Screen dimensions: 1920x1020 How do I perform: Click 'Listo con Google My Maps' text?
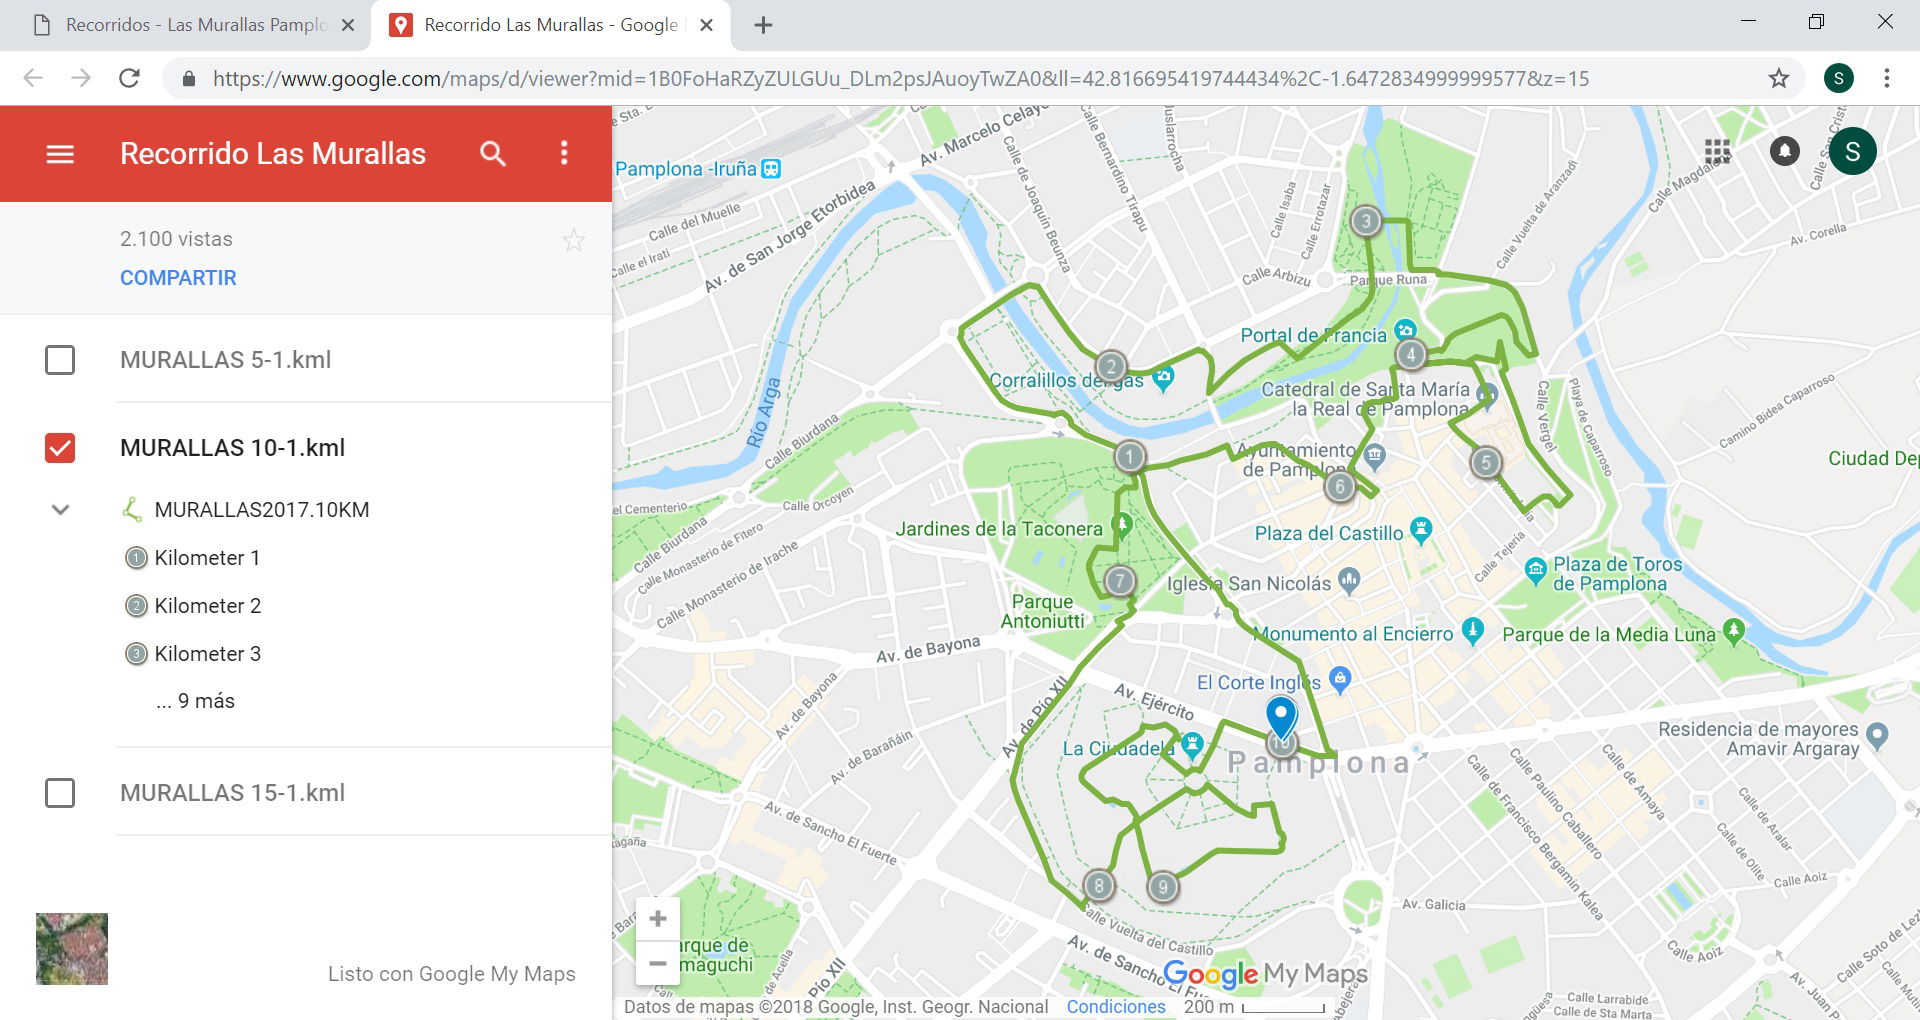coord(452,974)
